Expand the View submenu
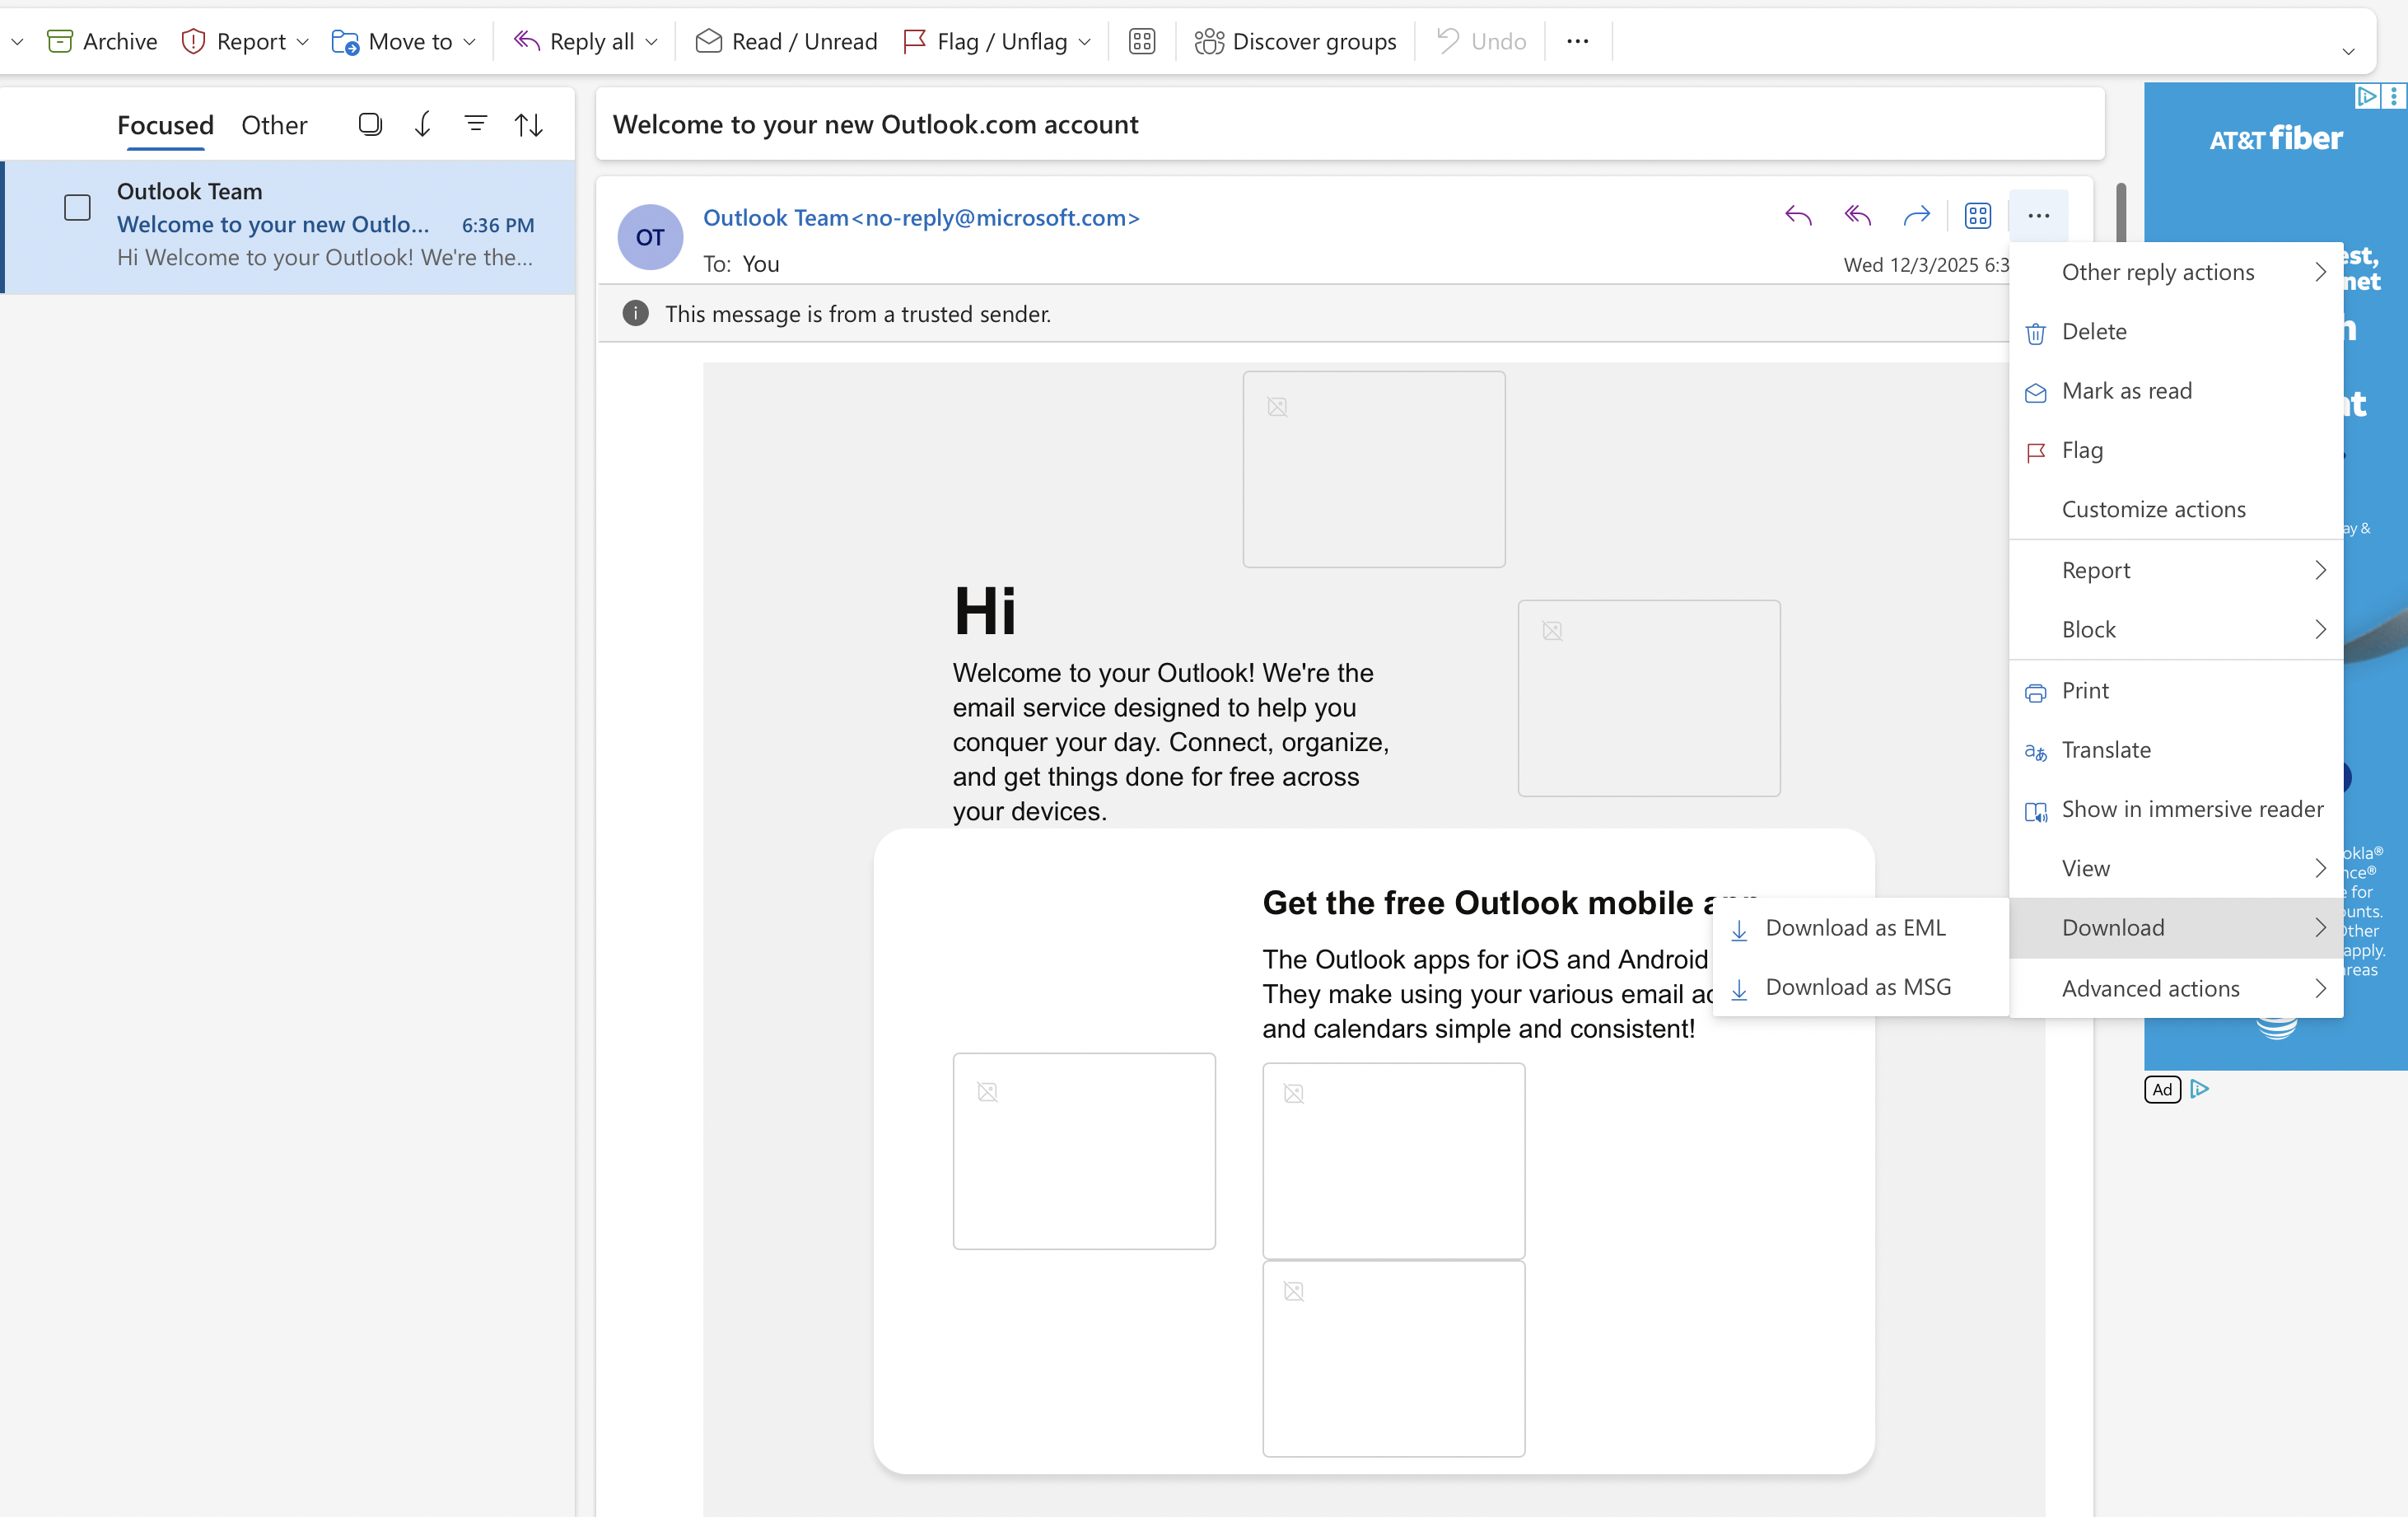2408x1517 pixels. point(2176,868)
